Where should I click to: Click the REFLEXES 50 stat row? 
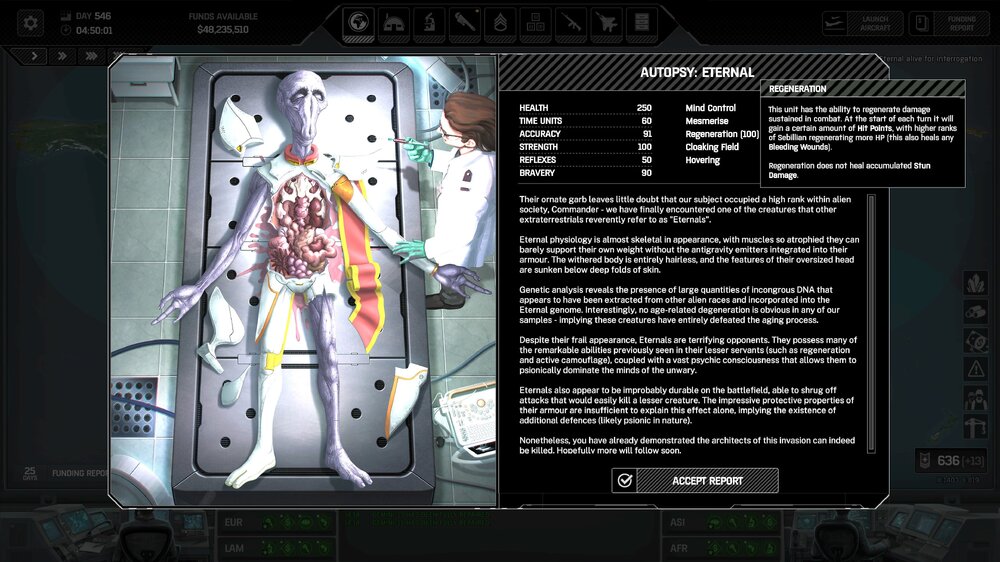(x=585, y=159)
